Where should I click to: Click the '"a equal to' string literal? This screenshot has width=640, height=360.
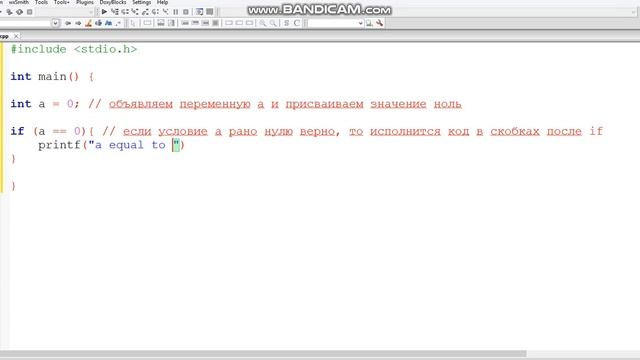pos(127,145)
